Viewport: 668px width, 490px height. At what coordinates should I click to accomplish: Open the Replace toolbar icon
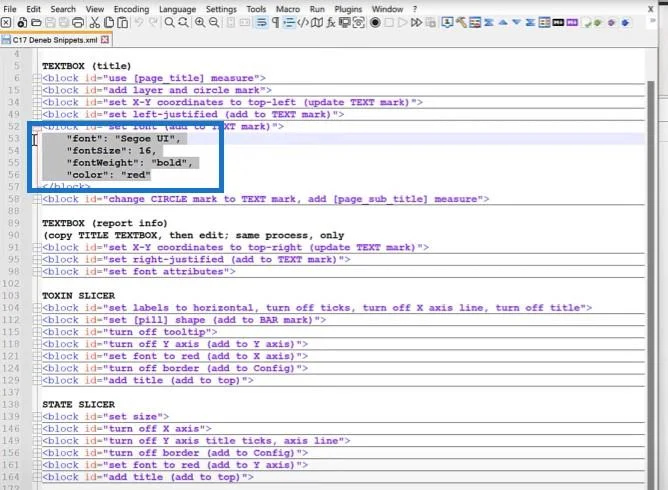pyautogui.click(x=183, y=23)
